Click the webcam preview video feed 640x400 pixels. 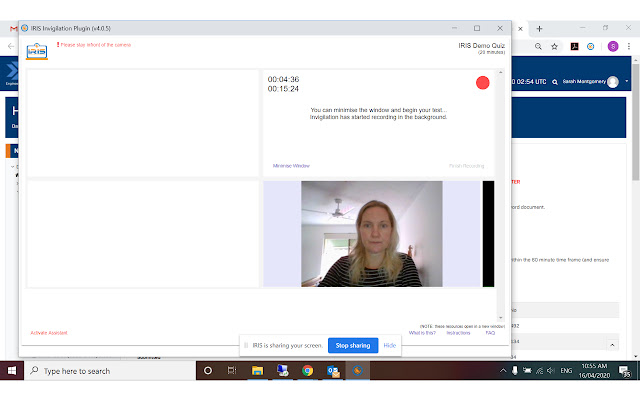[x=371, y=234]
